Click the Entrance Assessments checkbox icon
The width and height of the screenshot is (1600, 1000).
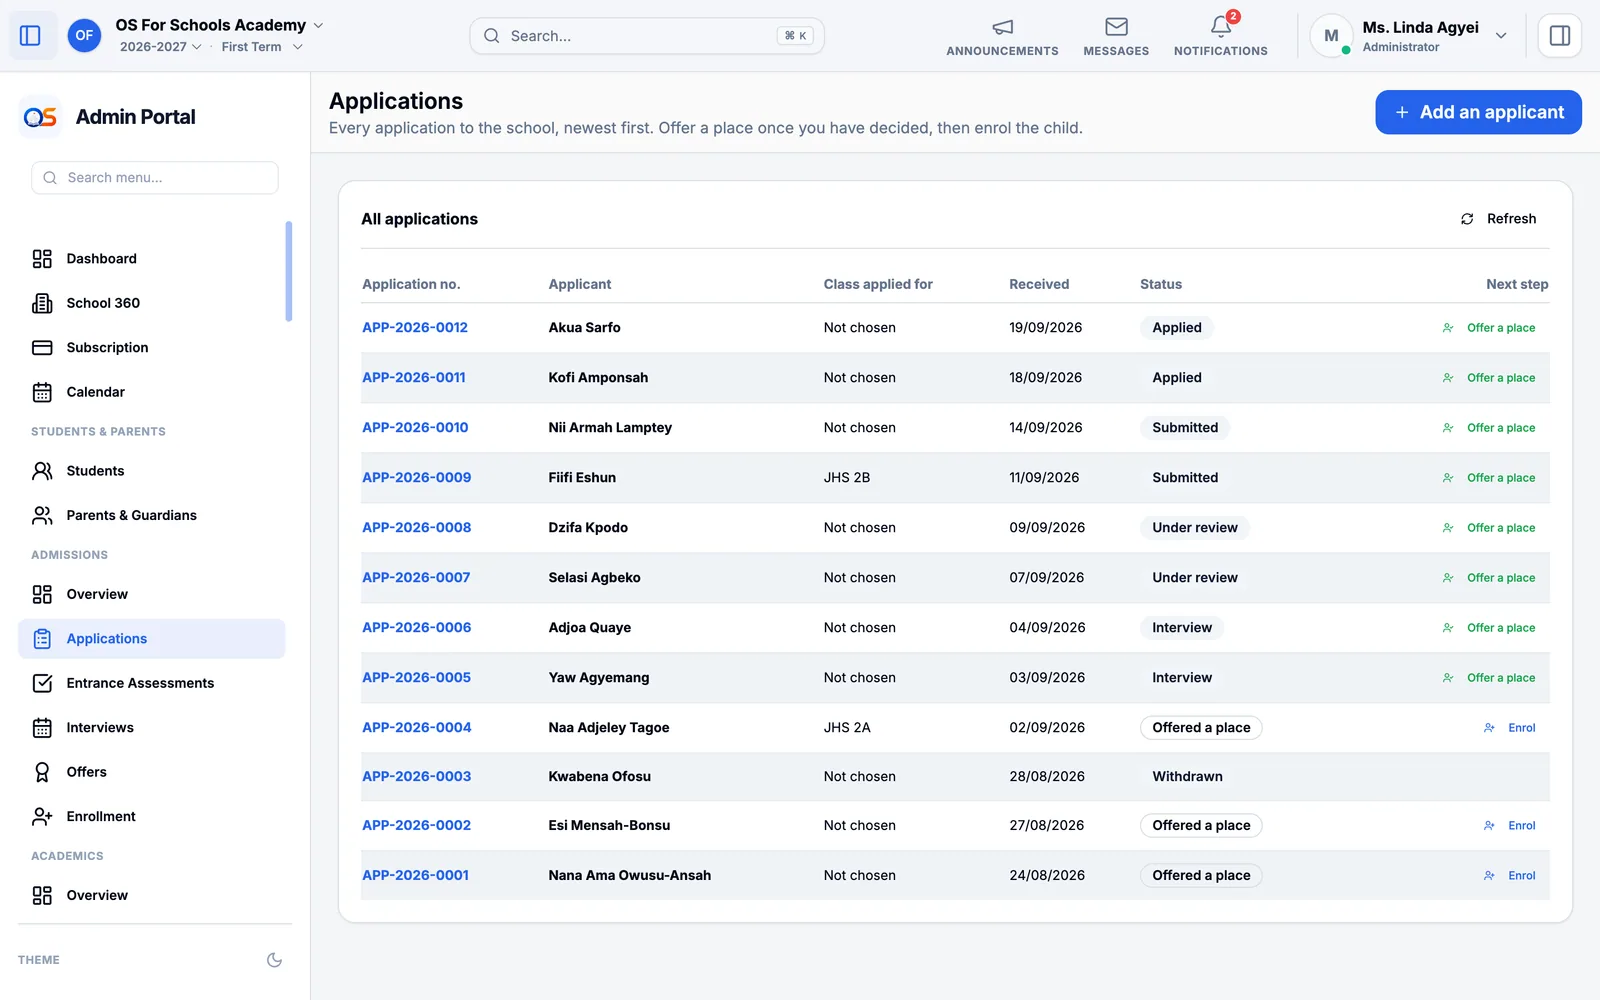tap(42, 683)
